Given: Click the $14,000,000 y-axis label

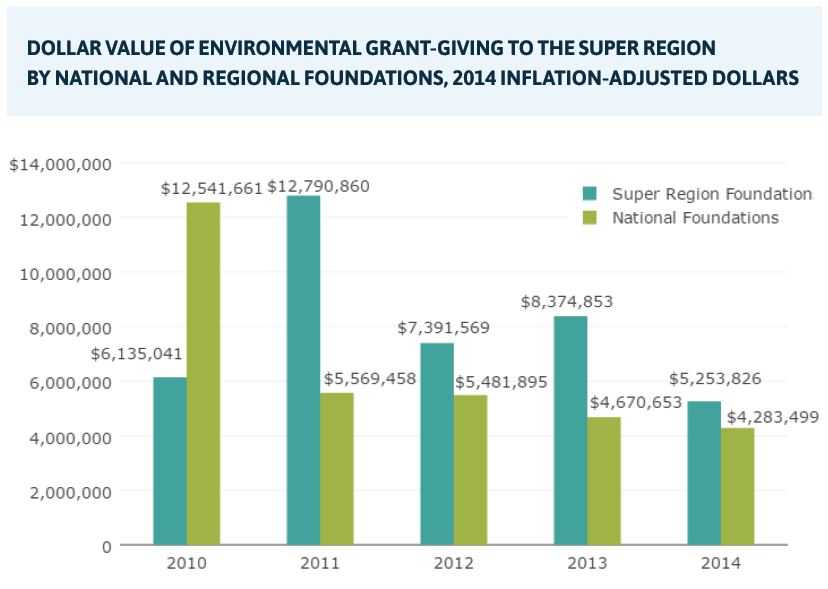Looking at the screenshot, I should [60, 165].
